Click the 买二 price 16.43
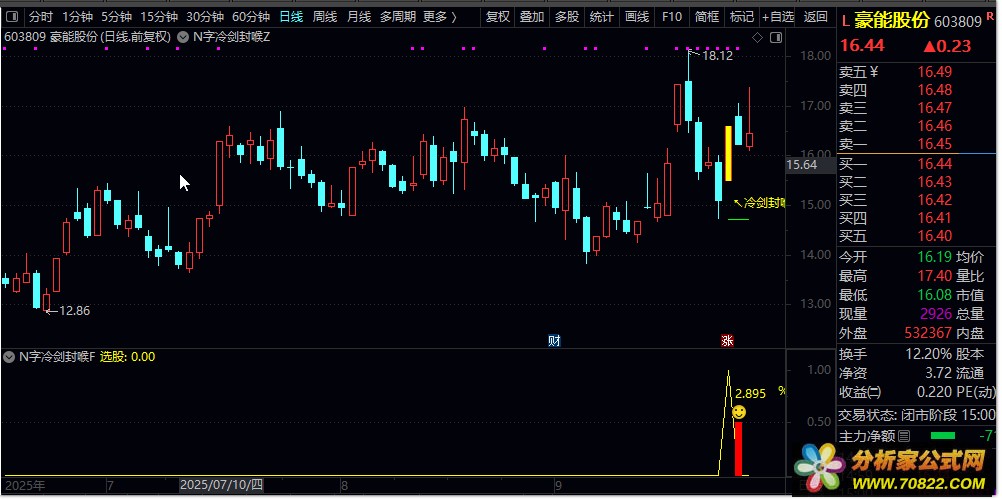This screenshot has height=500, width=1002. tap(935, 182)
